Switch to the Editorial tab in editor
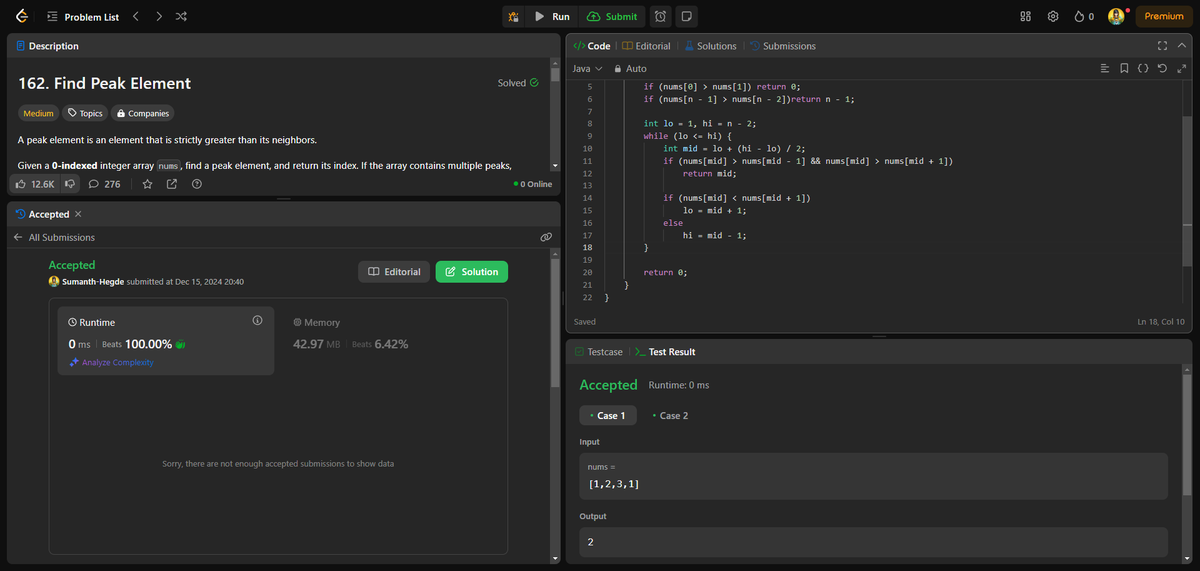Screen dimensions: 1200x571 [647, 46]
